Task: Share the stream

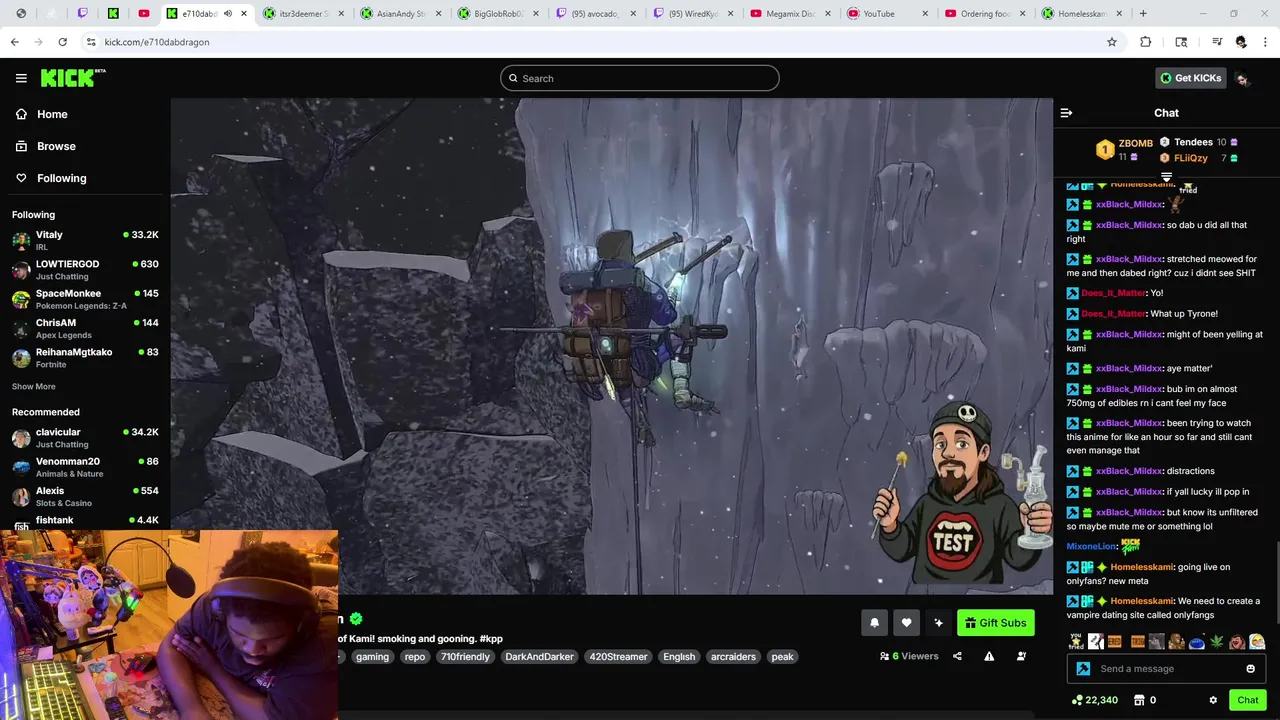Action: (x=957, y=657)
